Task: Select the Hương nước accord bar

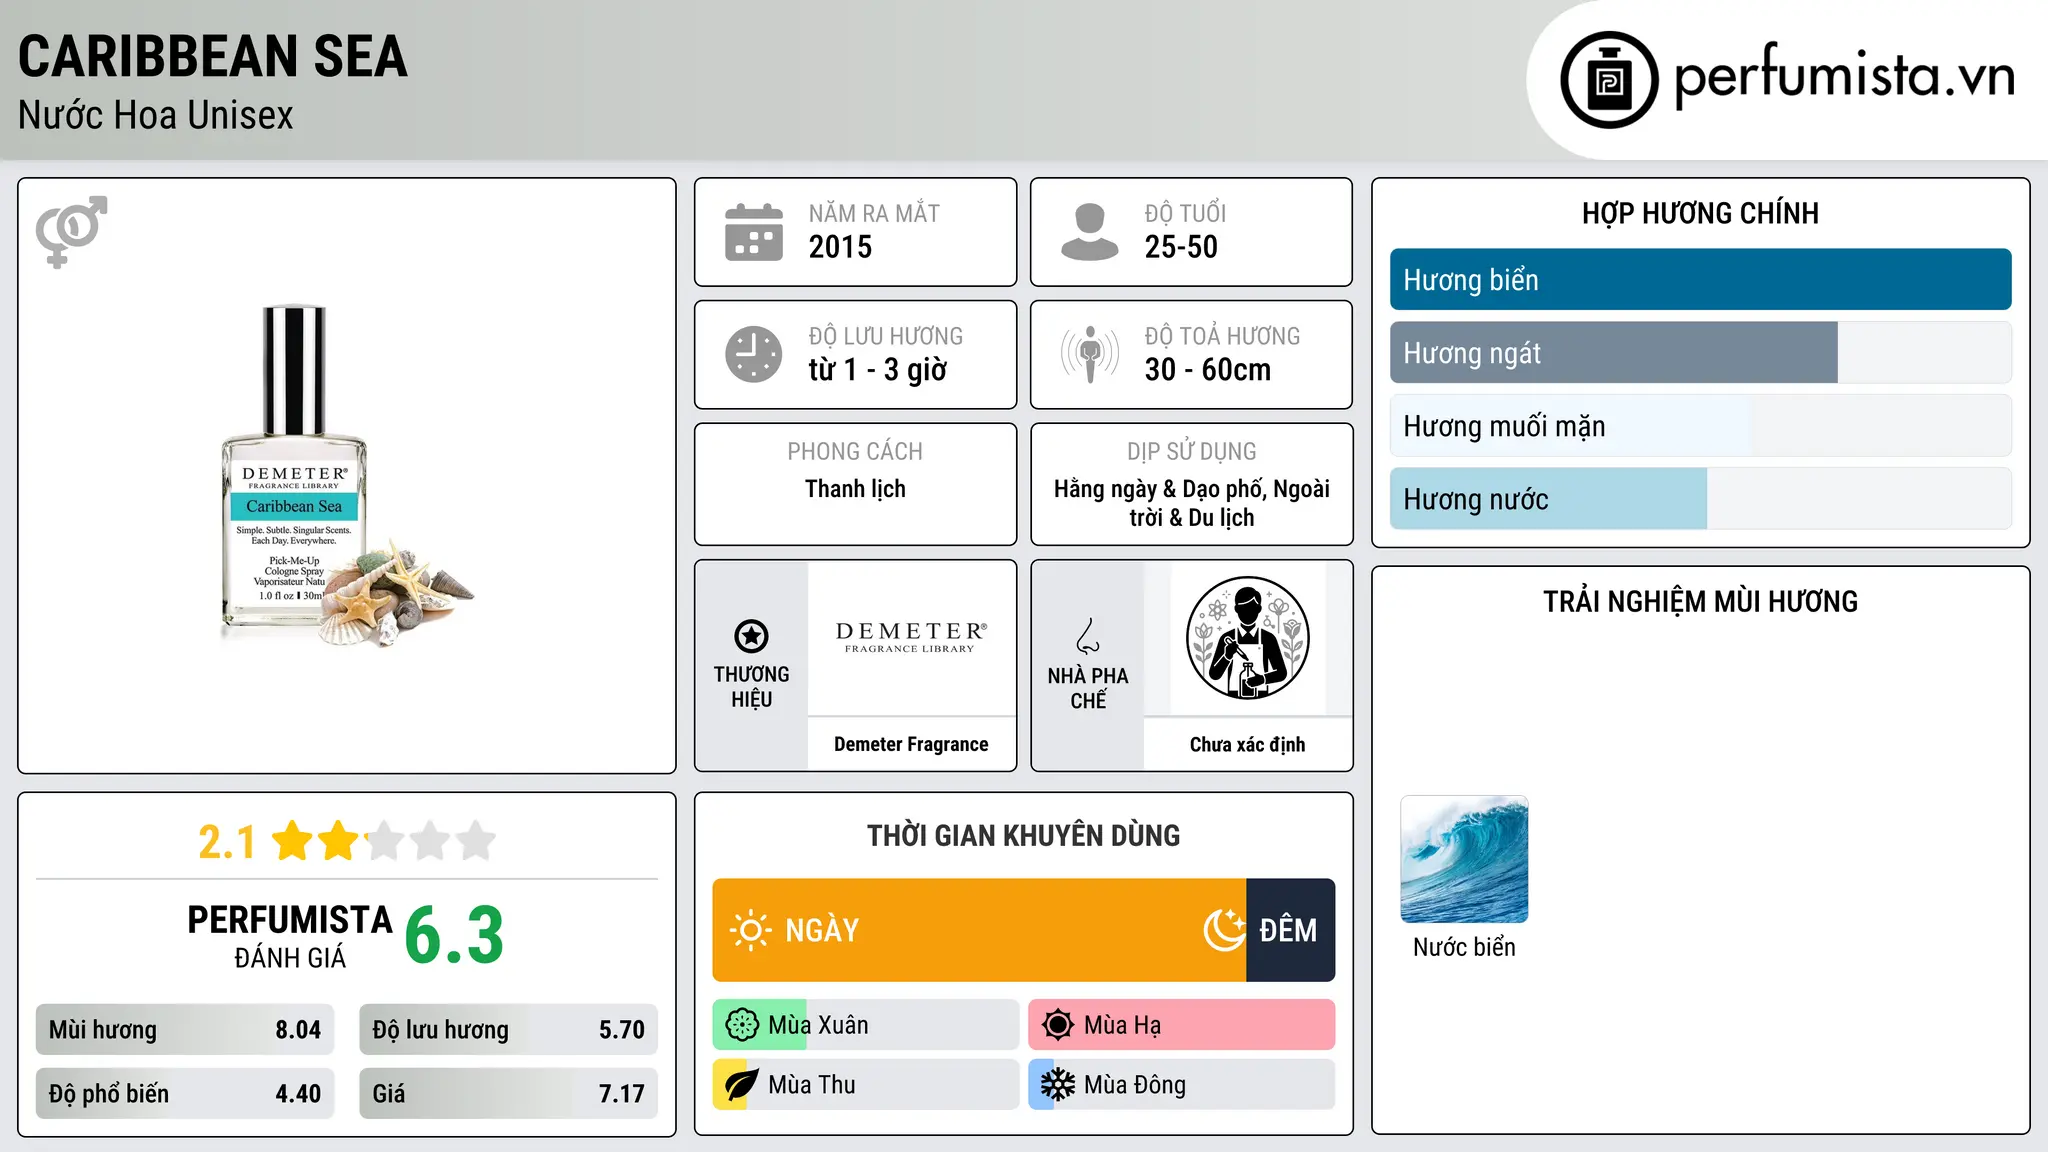Action: pos(1700,499)
